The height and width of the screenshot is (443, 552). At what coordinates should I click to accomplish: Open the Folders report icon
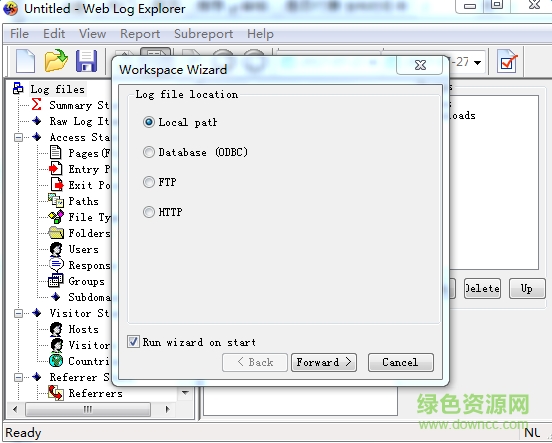pos(56,233)
